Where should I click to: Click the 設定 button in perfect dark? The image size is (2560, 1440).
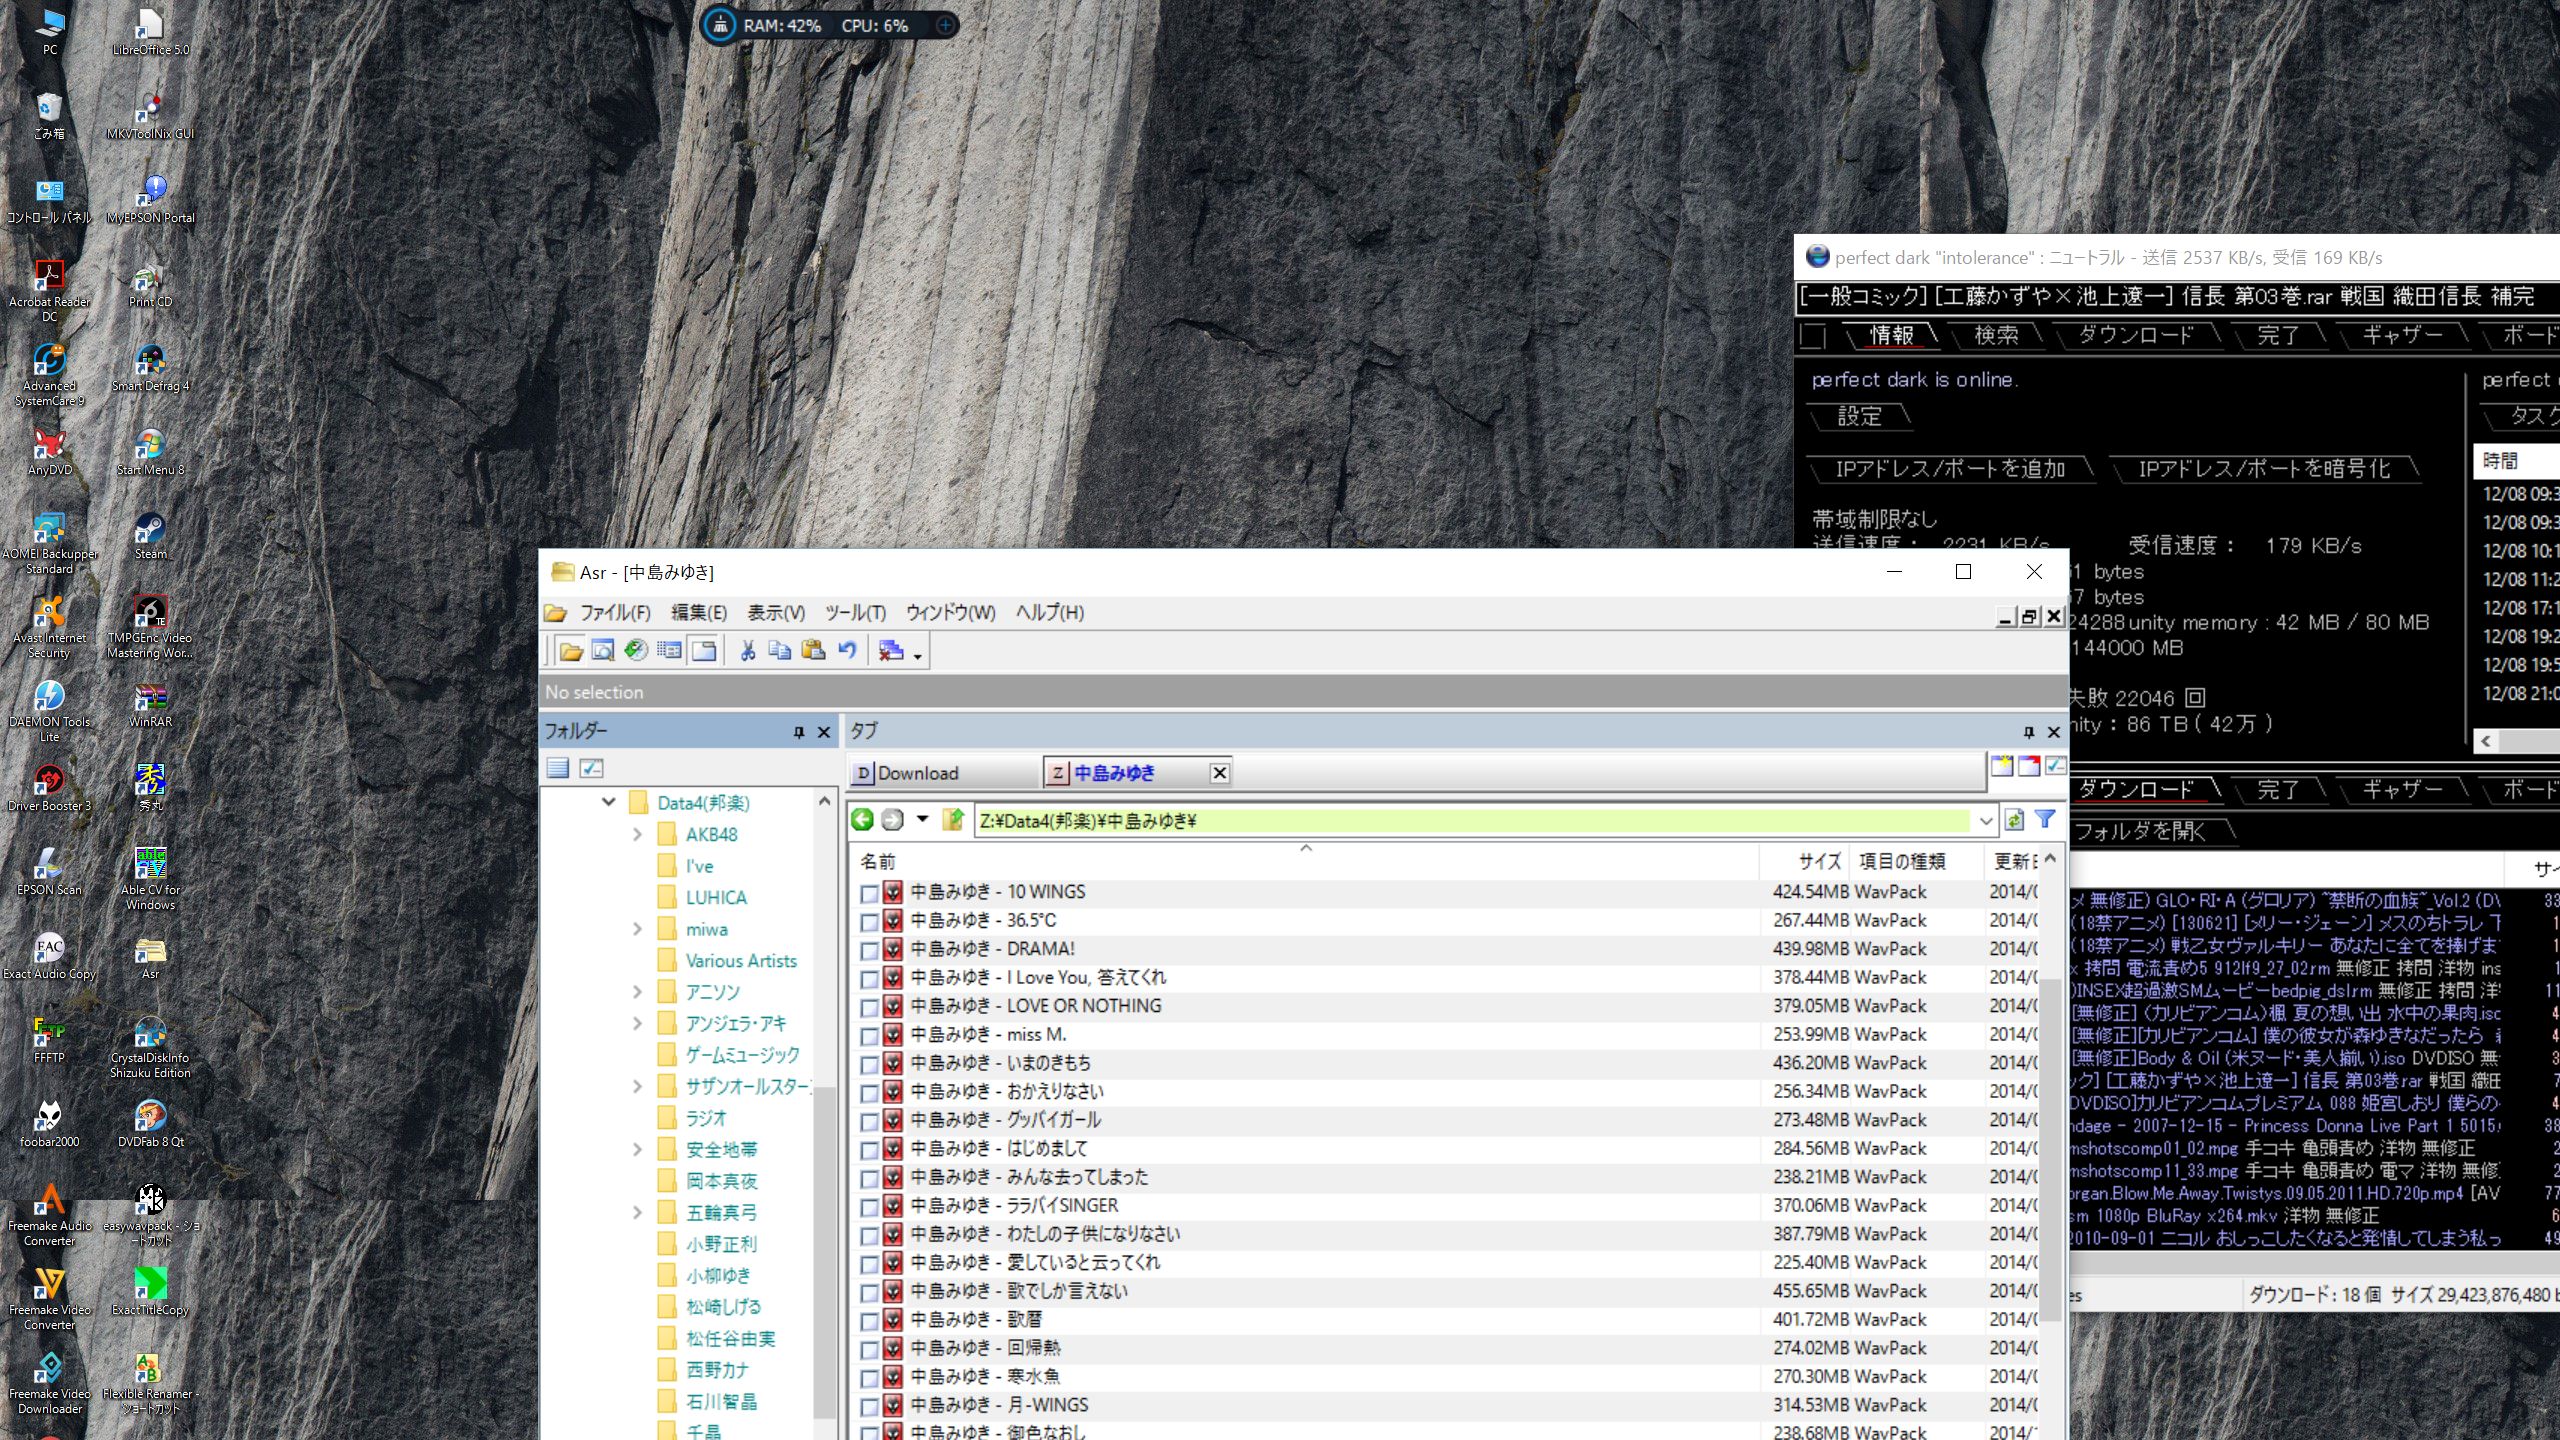[x=1859, y=417]
